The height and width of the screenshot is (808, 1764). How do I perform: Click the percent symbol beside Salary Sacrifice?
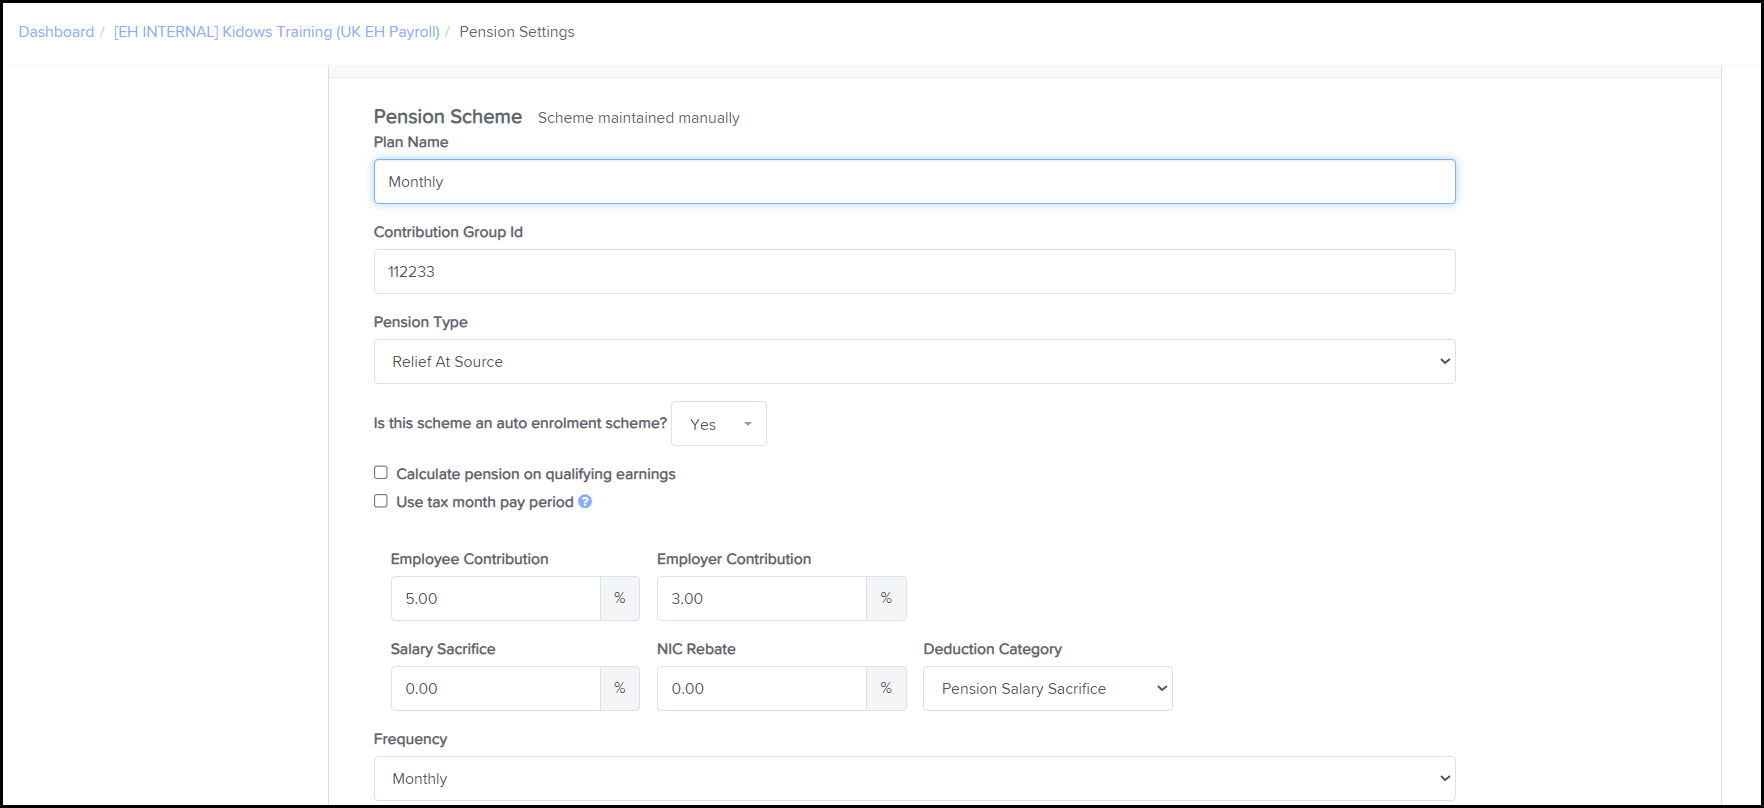coord(620,689)
